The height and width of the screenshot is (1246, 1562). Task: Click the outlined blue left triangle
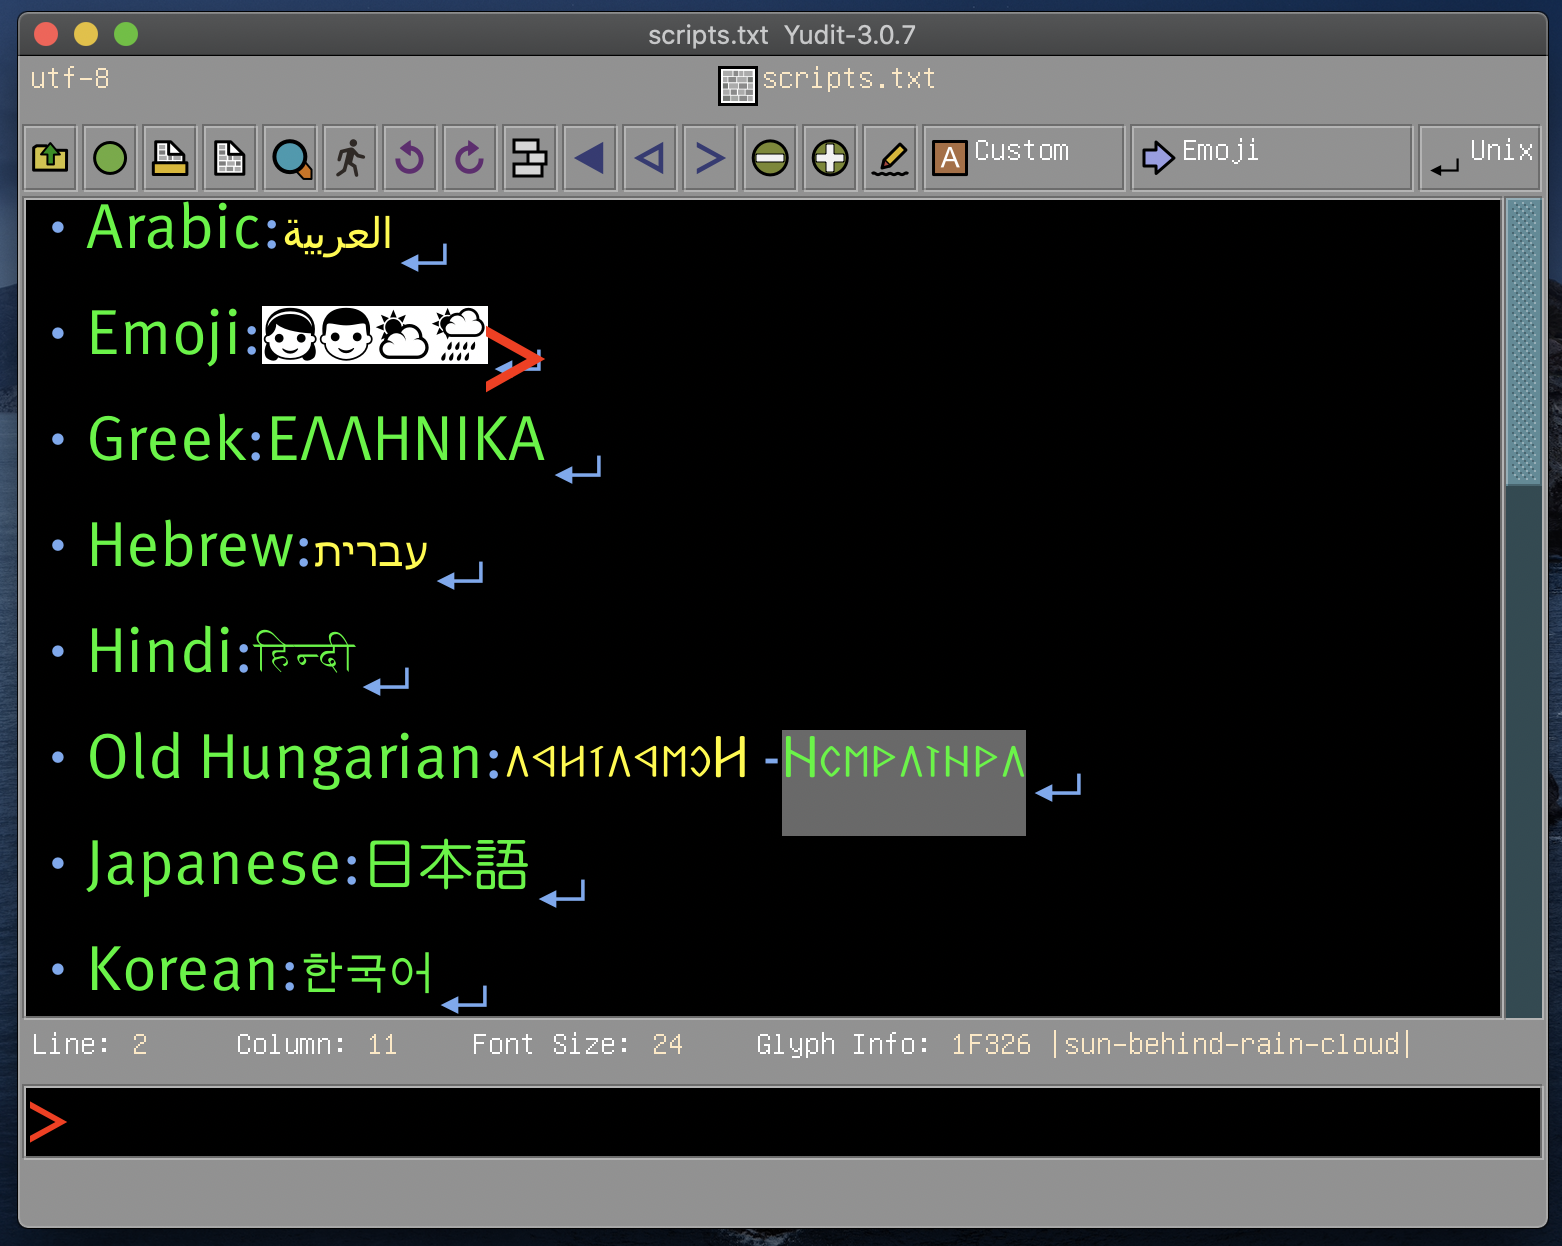pos(650,158)
